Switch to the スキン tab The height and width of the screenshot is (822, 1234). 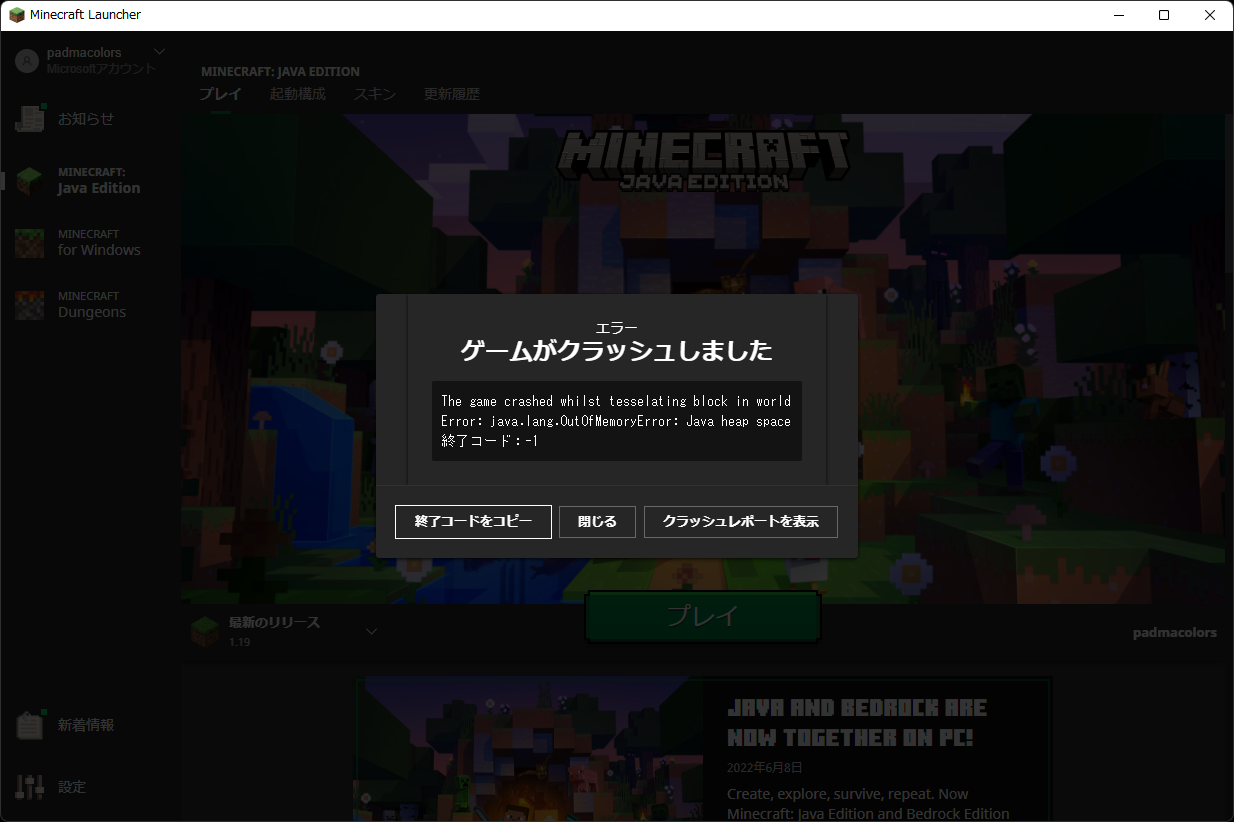click(375, 94)
